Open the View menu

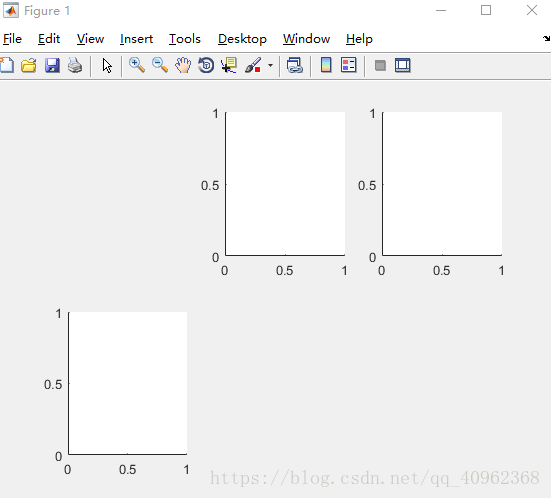[90, 39]
